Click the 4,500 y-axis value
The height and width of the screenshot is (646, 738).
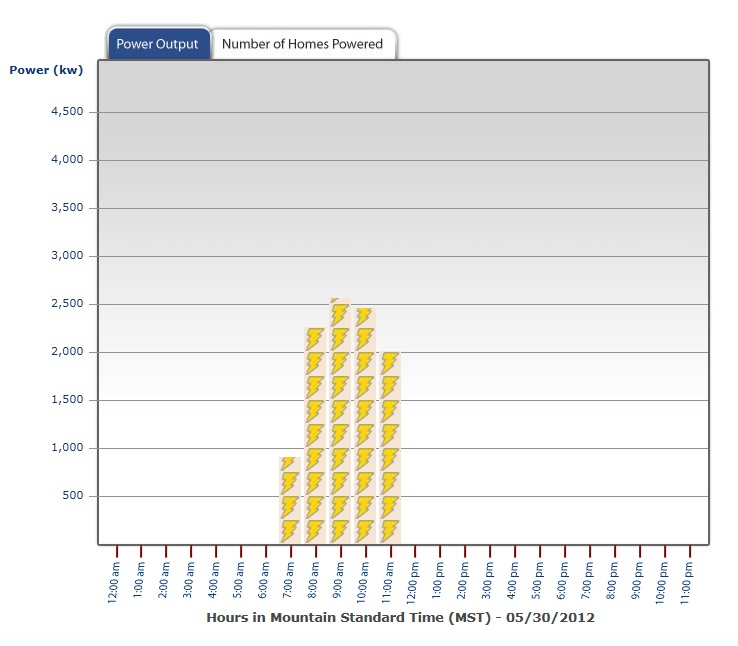[67, 112]
